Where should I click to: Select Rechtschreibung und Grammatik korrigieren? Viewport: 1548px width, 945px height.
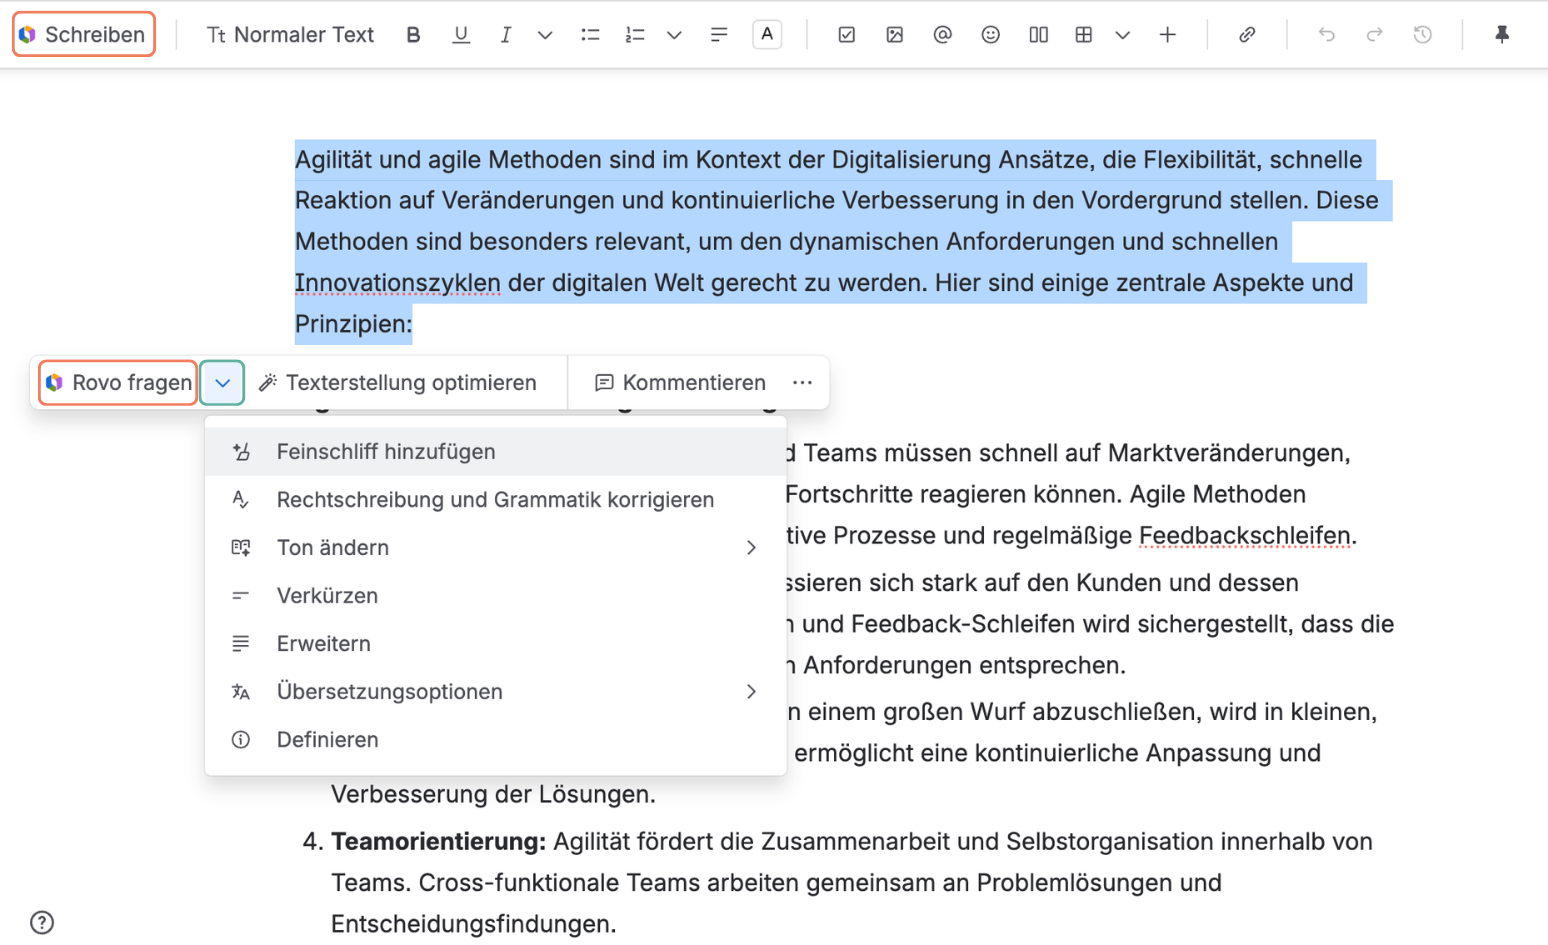(495, 500)
